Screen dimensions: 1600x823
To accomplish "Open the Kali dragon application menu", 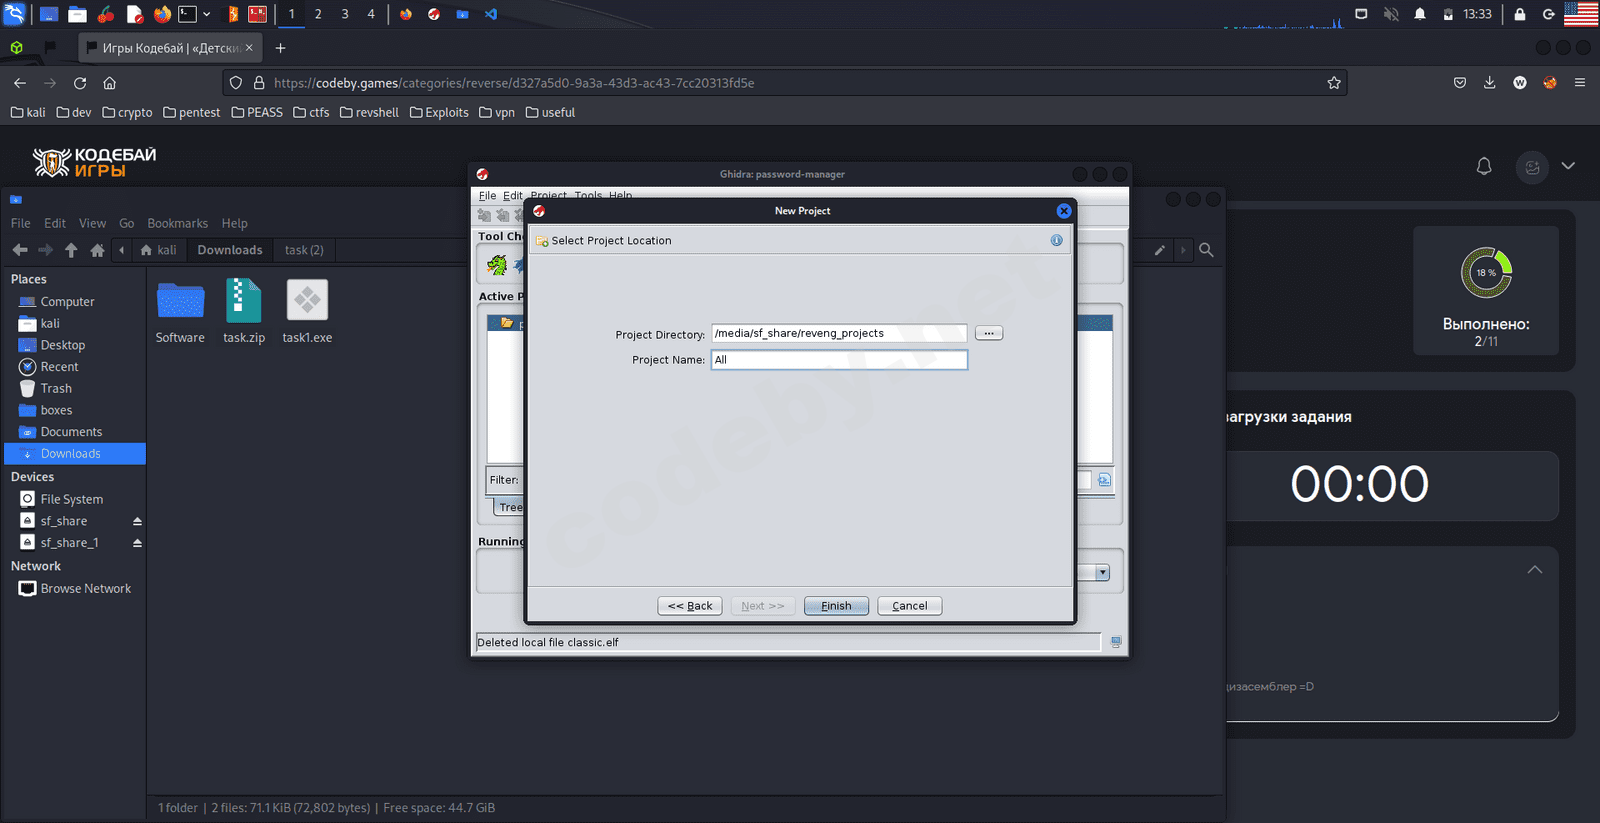I will click(14, 14).
